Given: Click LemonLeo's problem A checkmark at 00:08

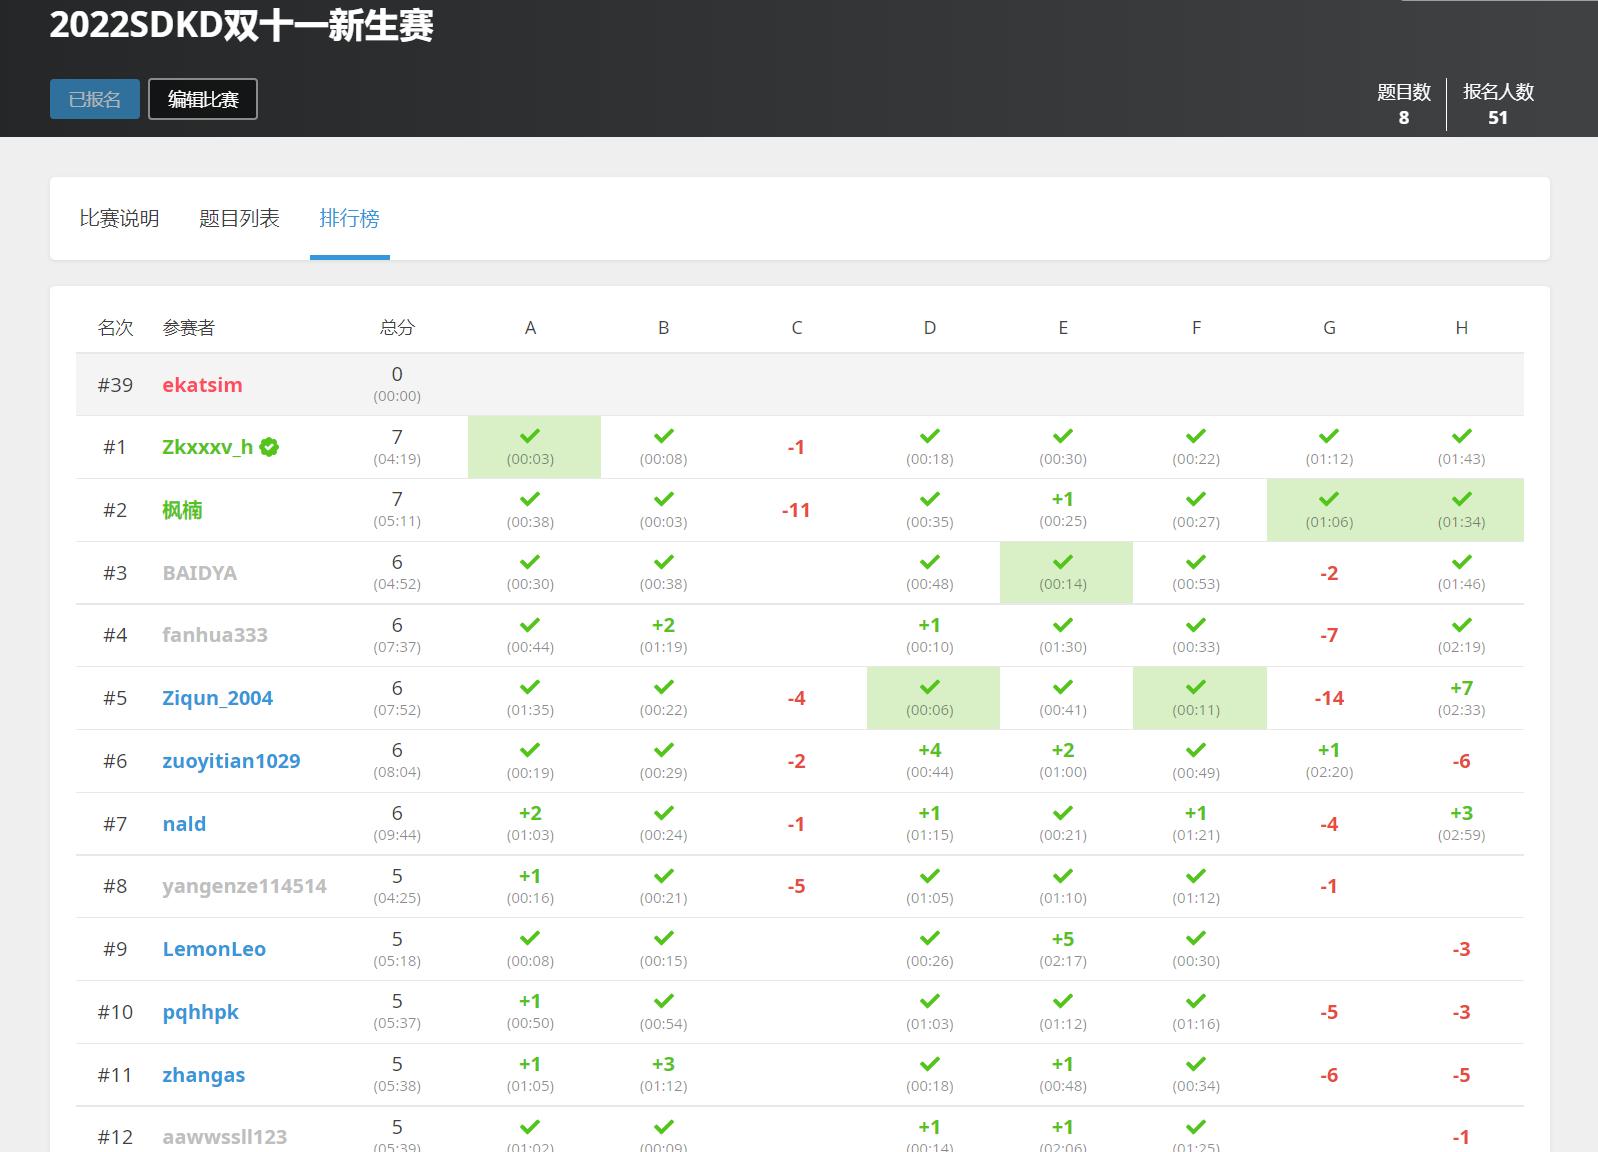Looking at the screenshot, I should (530, 938).
